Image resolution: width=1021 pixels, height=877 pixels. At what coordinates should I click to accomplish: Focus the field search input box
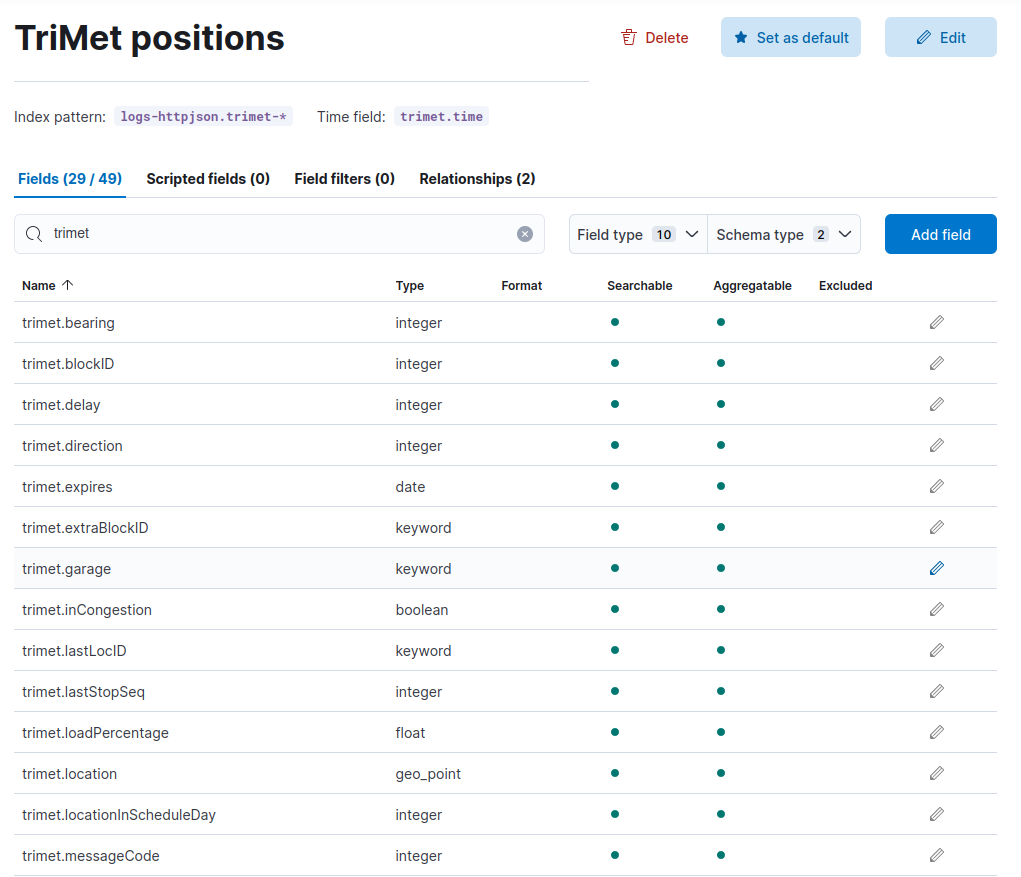(280, 234)
